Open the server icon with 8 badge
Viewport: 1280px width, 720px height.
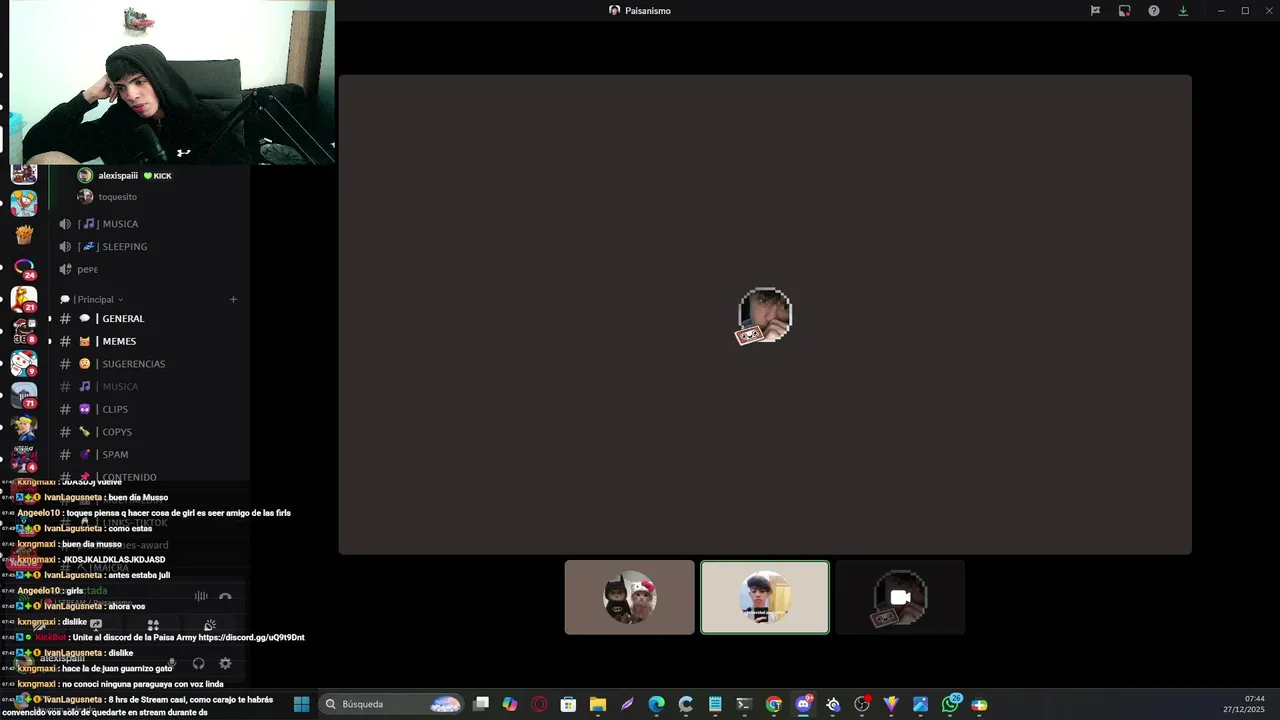click(24, 331)
